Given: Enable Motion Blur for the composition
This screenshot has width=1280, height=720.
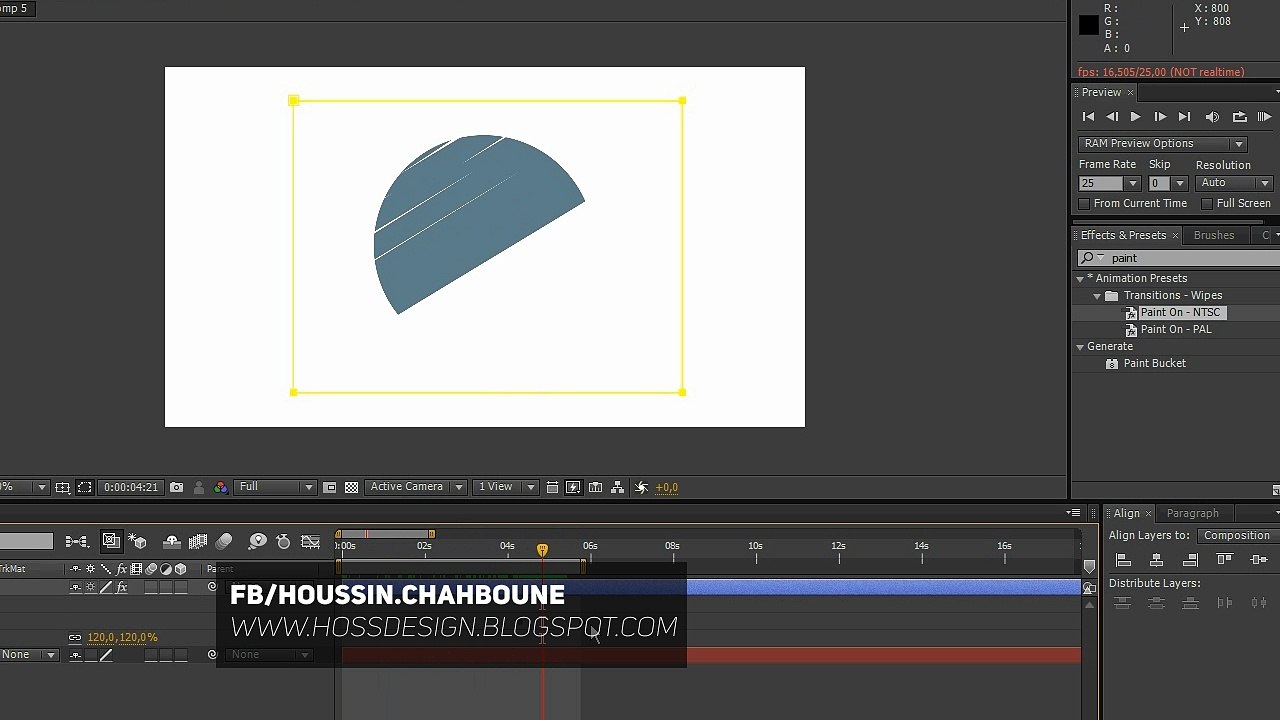Looking at the screenshot, I should (224, 542).
